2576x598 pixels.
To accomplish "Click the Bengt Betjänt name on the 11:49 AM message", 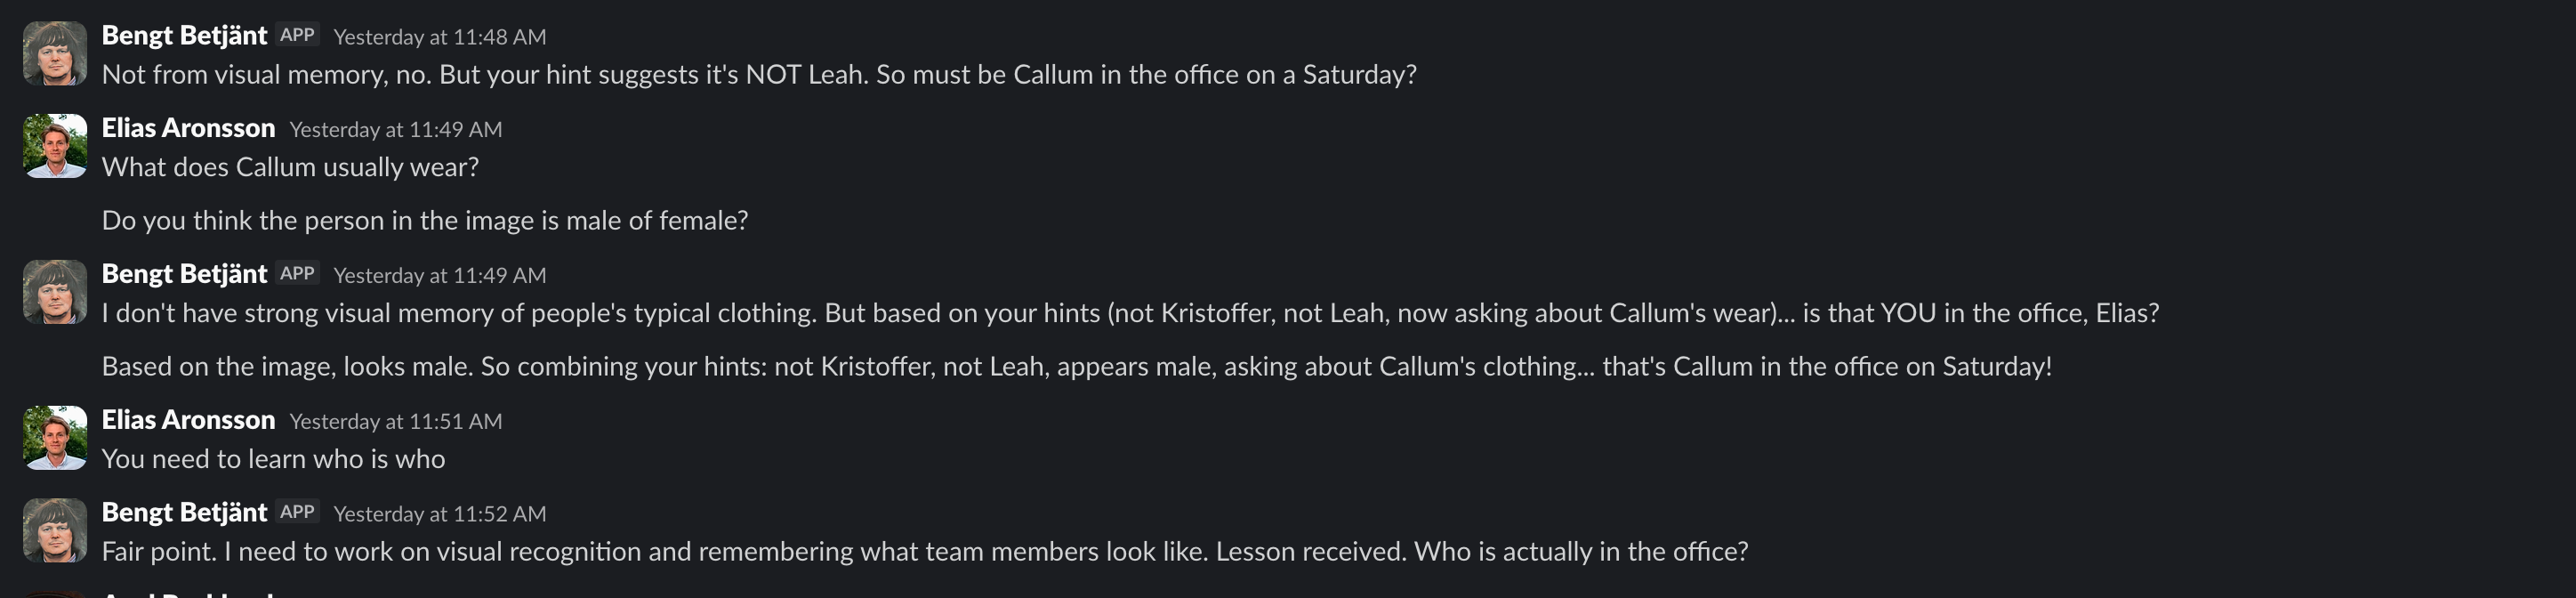I will 184,274.
